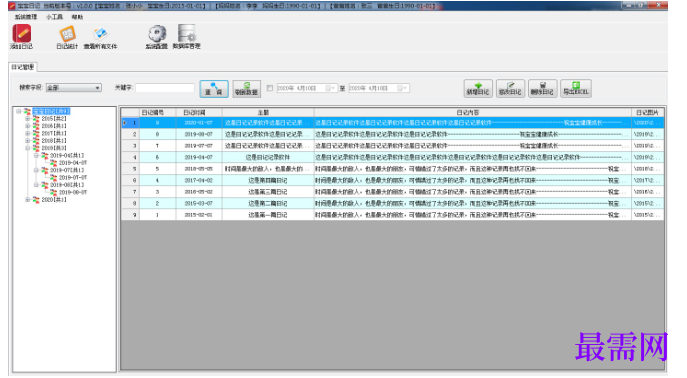Select the 2019-08-07 leaf tree item
The image size is (687, 378).
[x=73, y=192]
